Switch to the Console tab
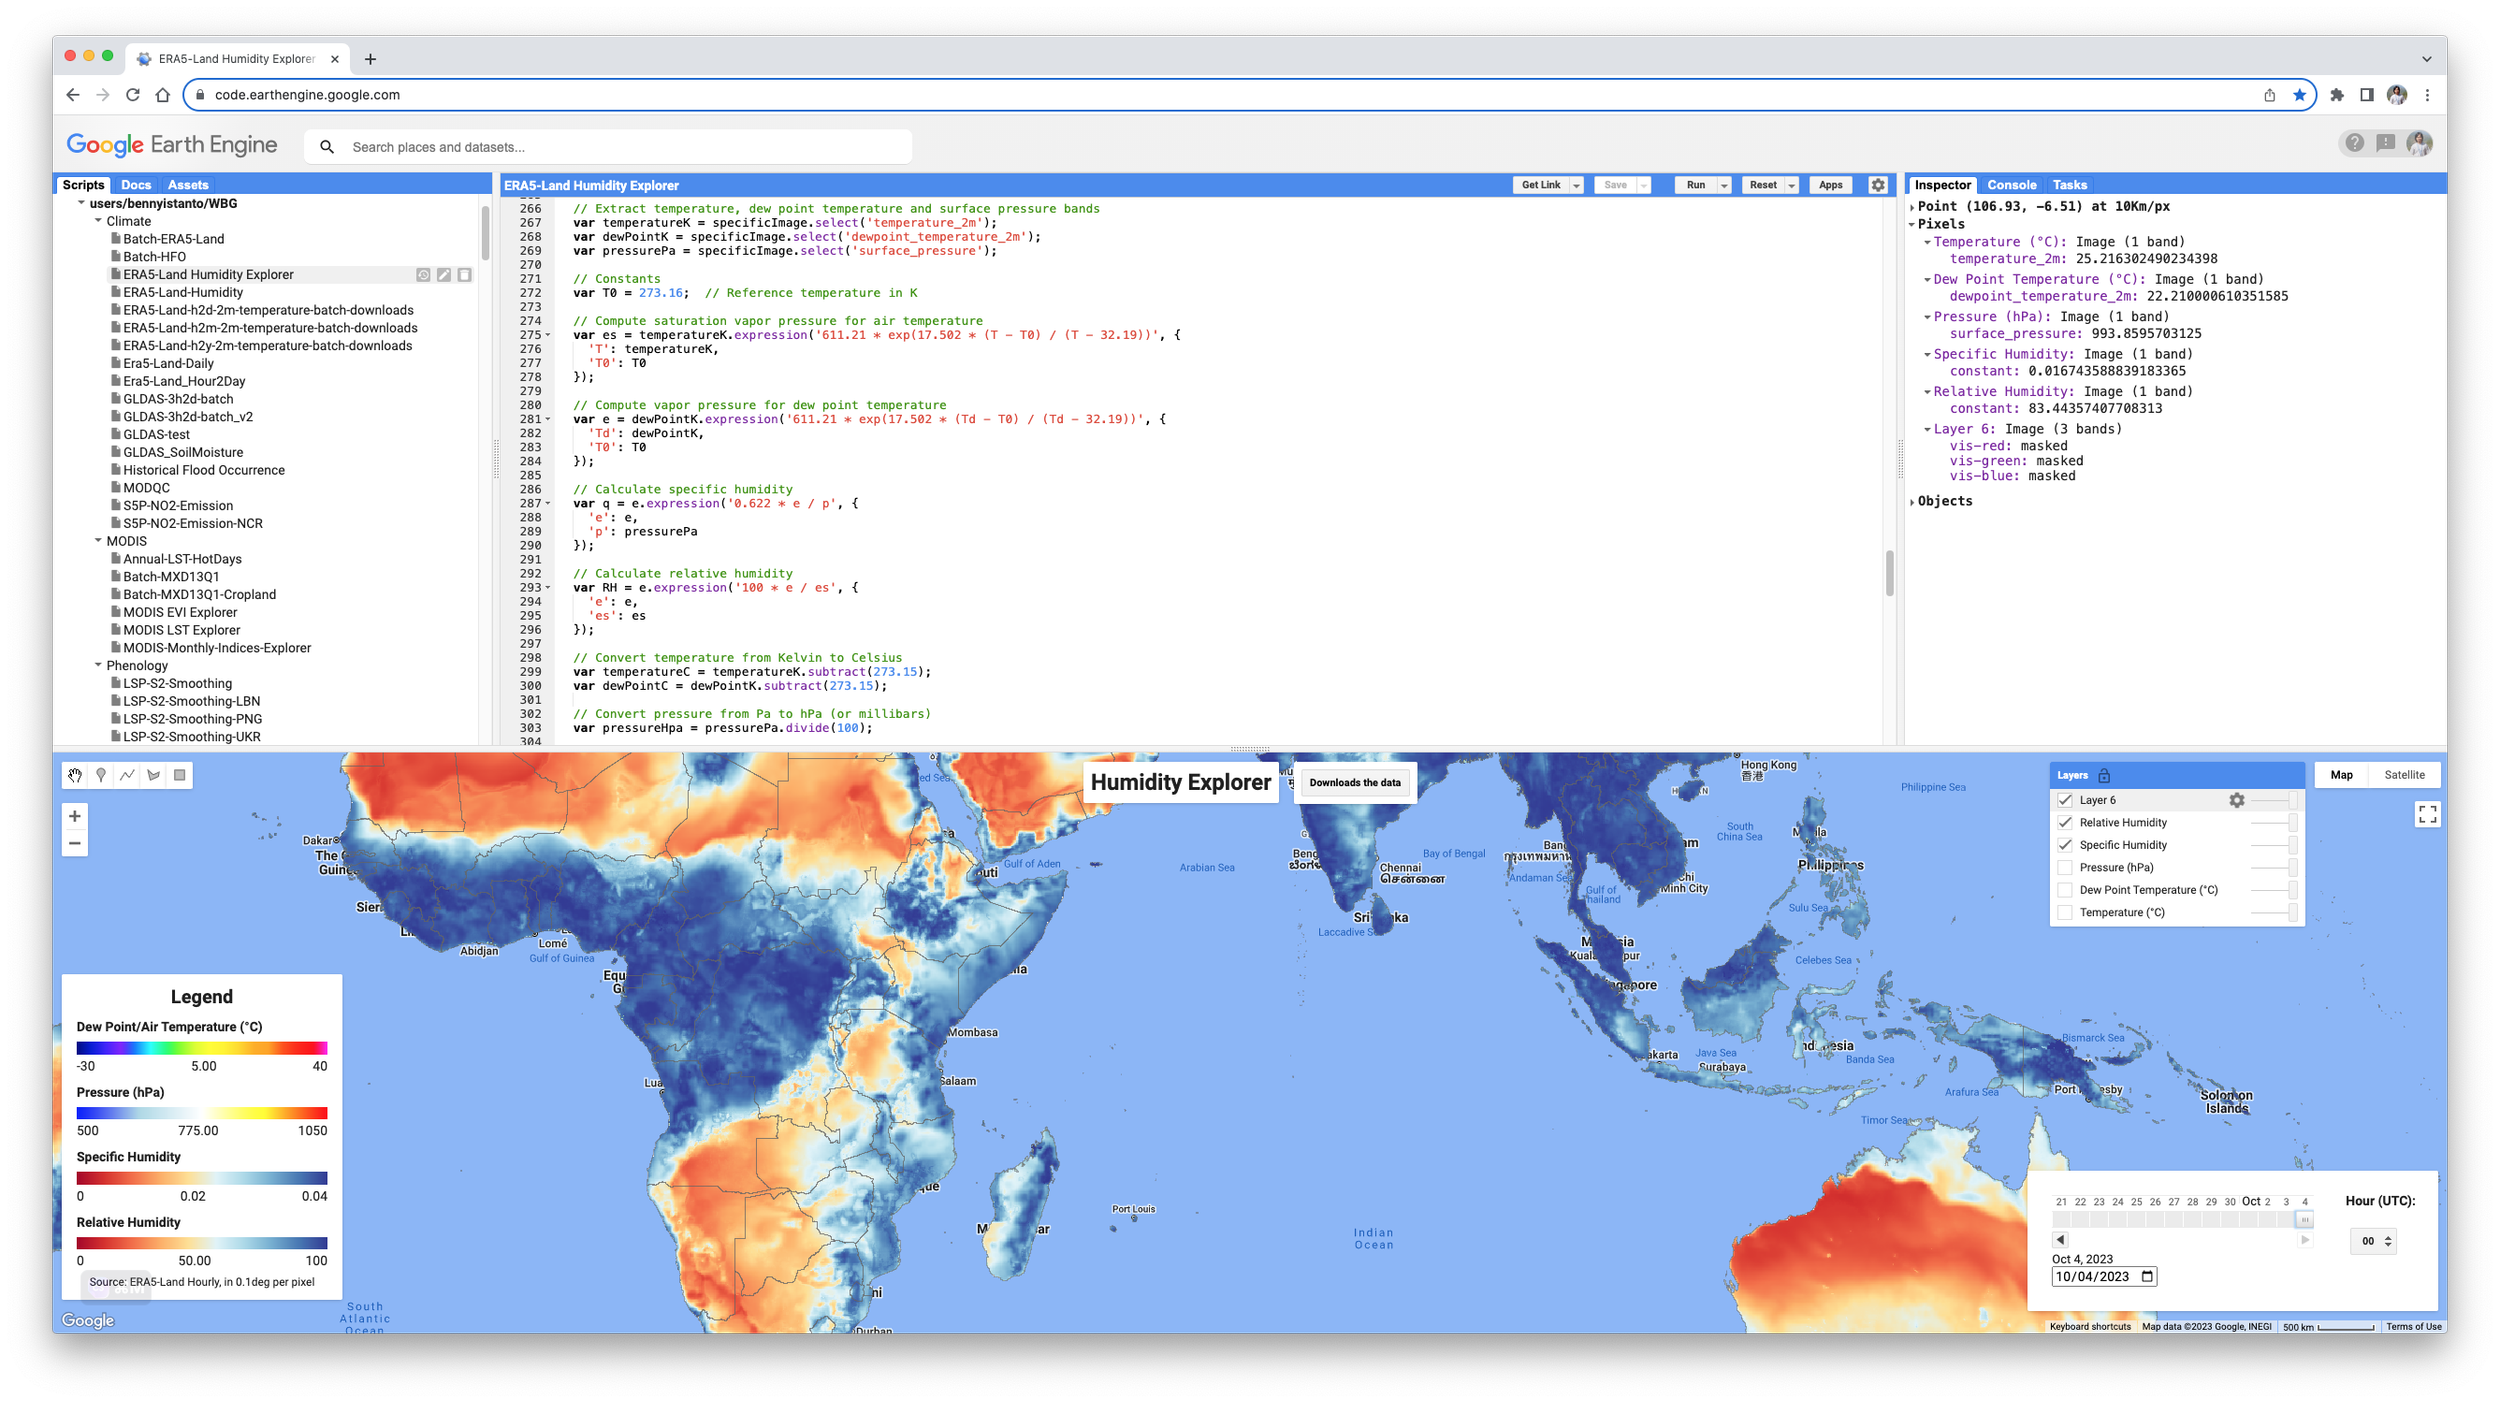This screenshot has width=2500, height=1403. [x=2011, y=185]
